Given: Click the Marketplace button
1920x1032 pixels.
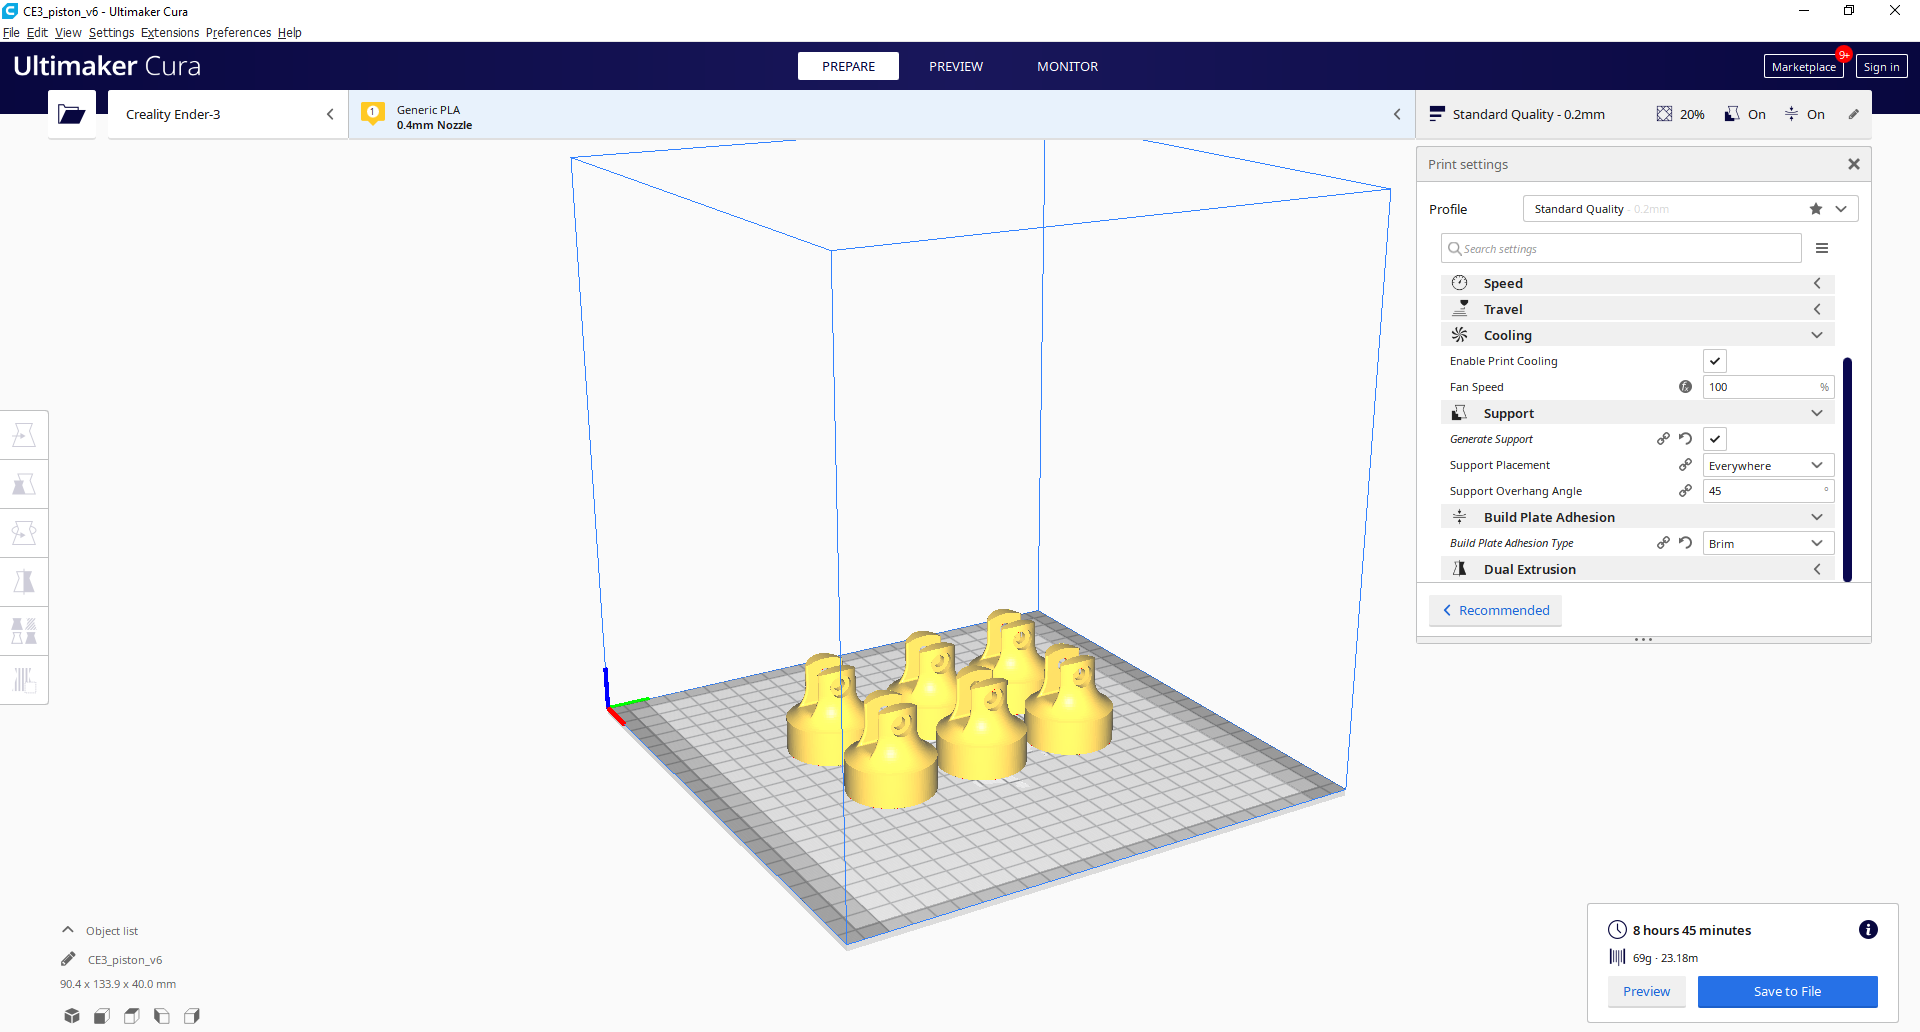Looking at the screenshot, I should click(1803, 67).
